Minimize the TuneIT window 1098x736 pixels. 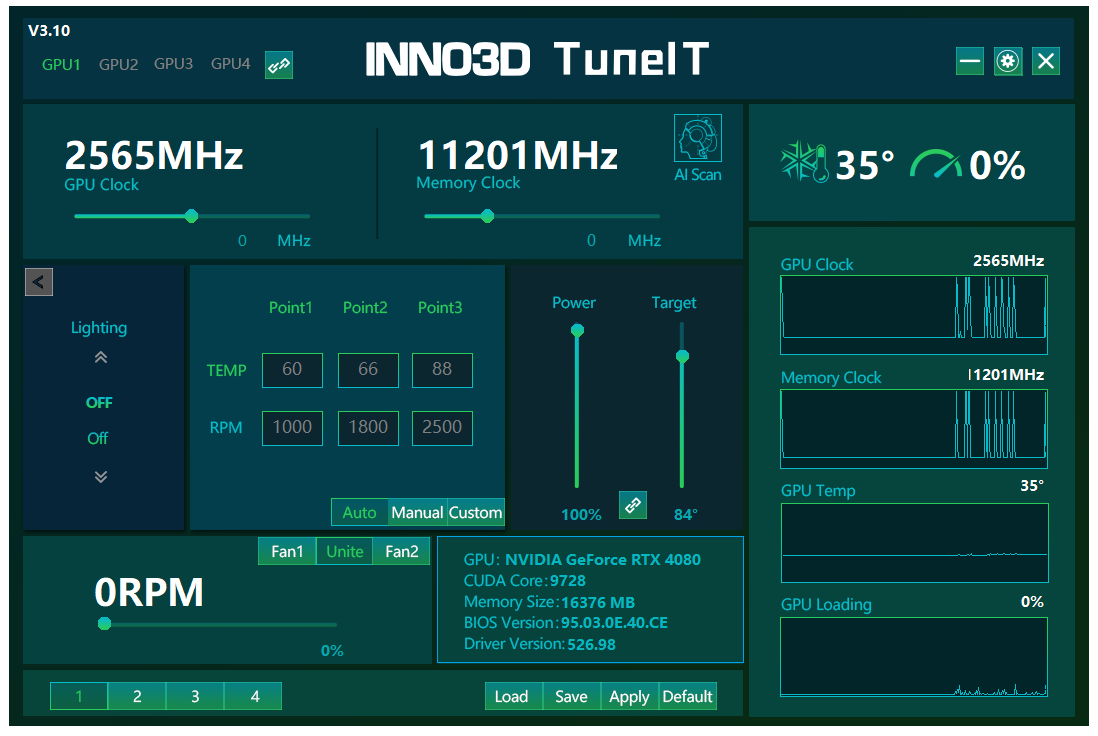[x=970, y=62]
